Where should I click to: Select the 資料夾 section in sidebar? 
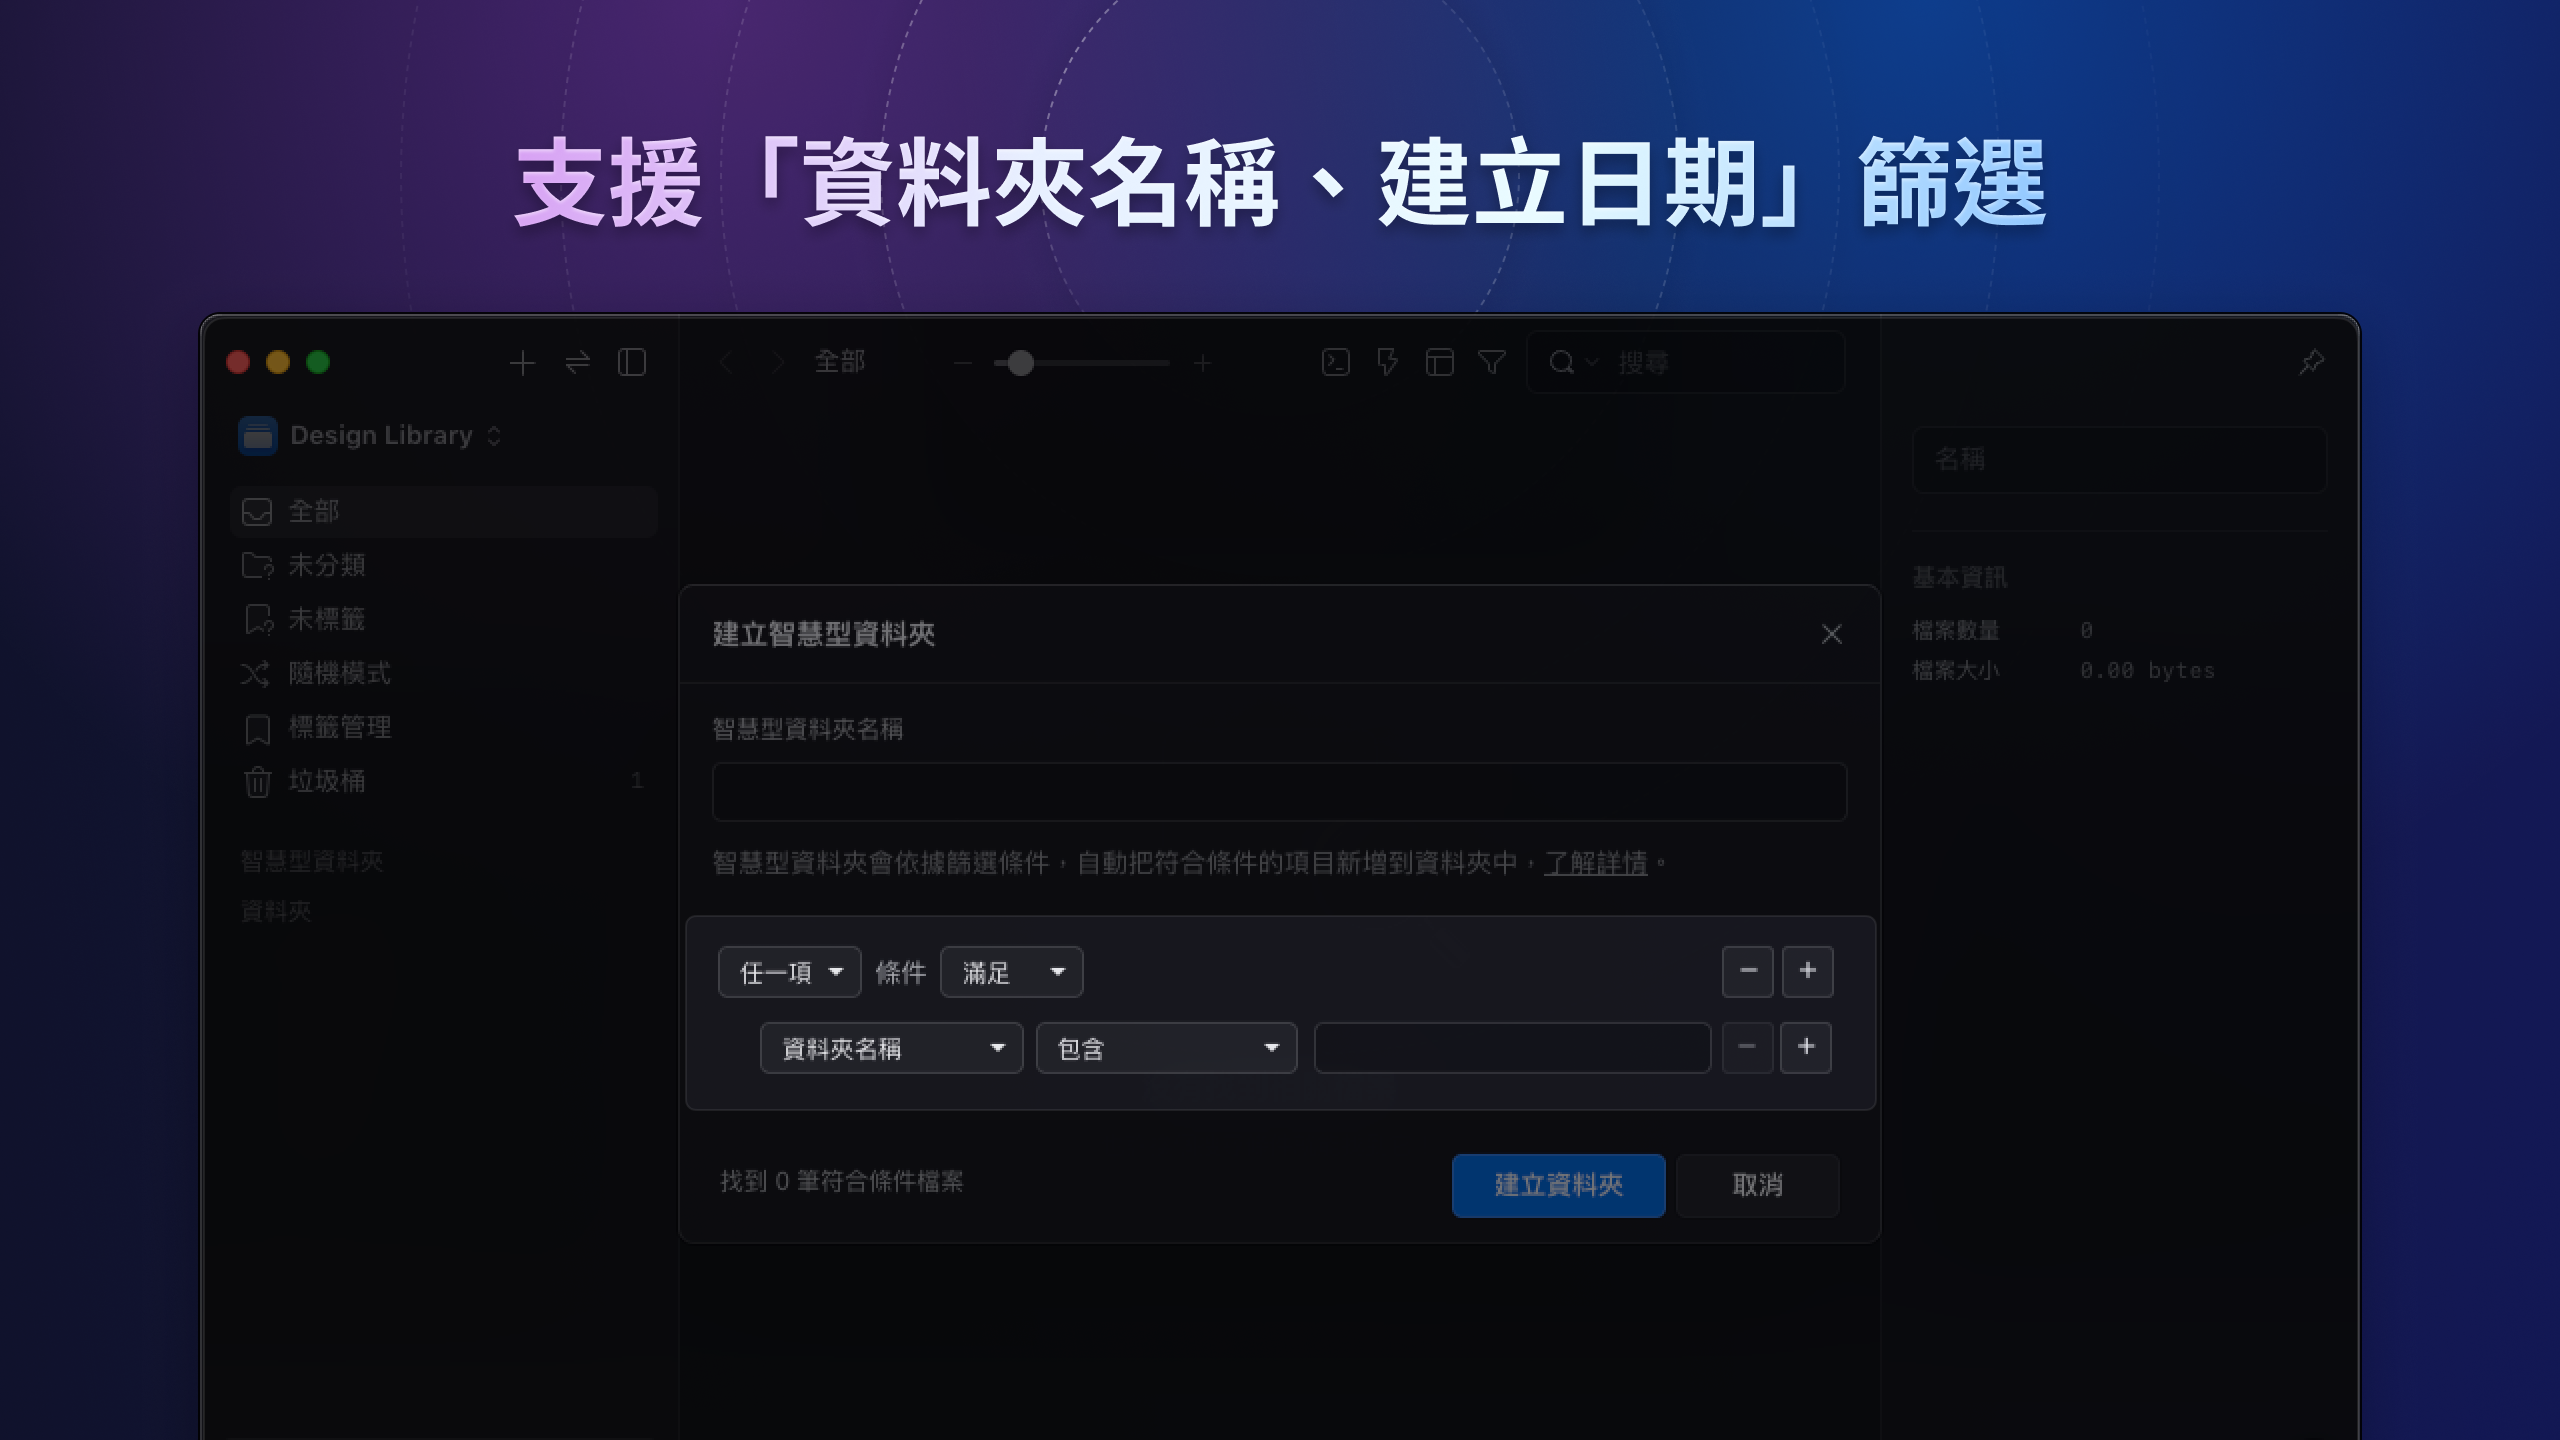pos(276,911)
